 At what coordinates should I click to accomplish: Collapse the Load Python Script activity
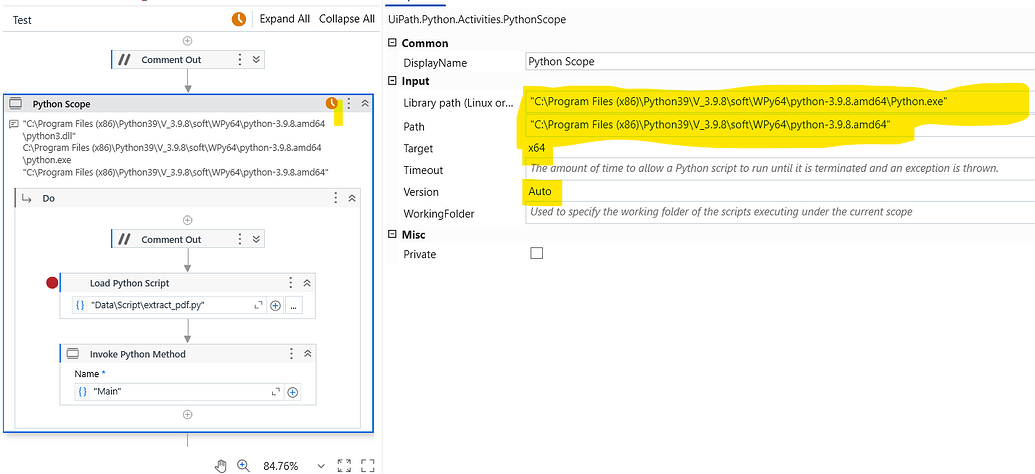point(308,284)
